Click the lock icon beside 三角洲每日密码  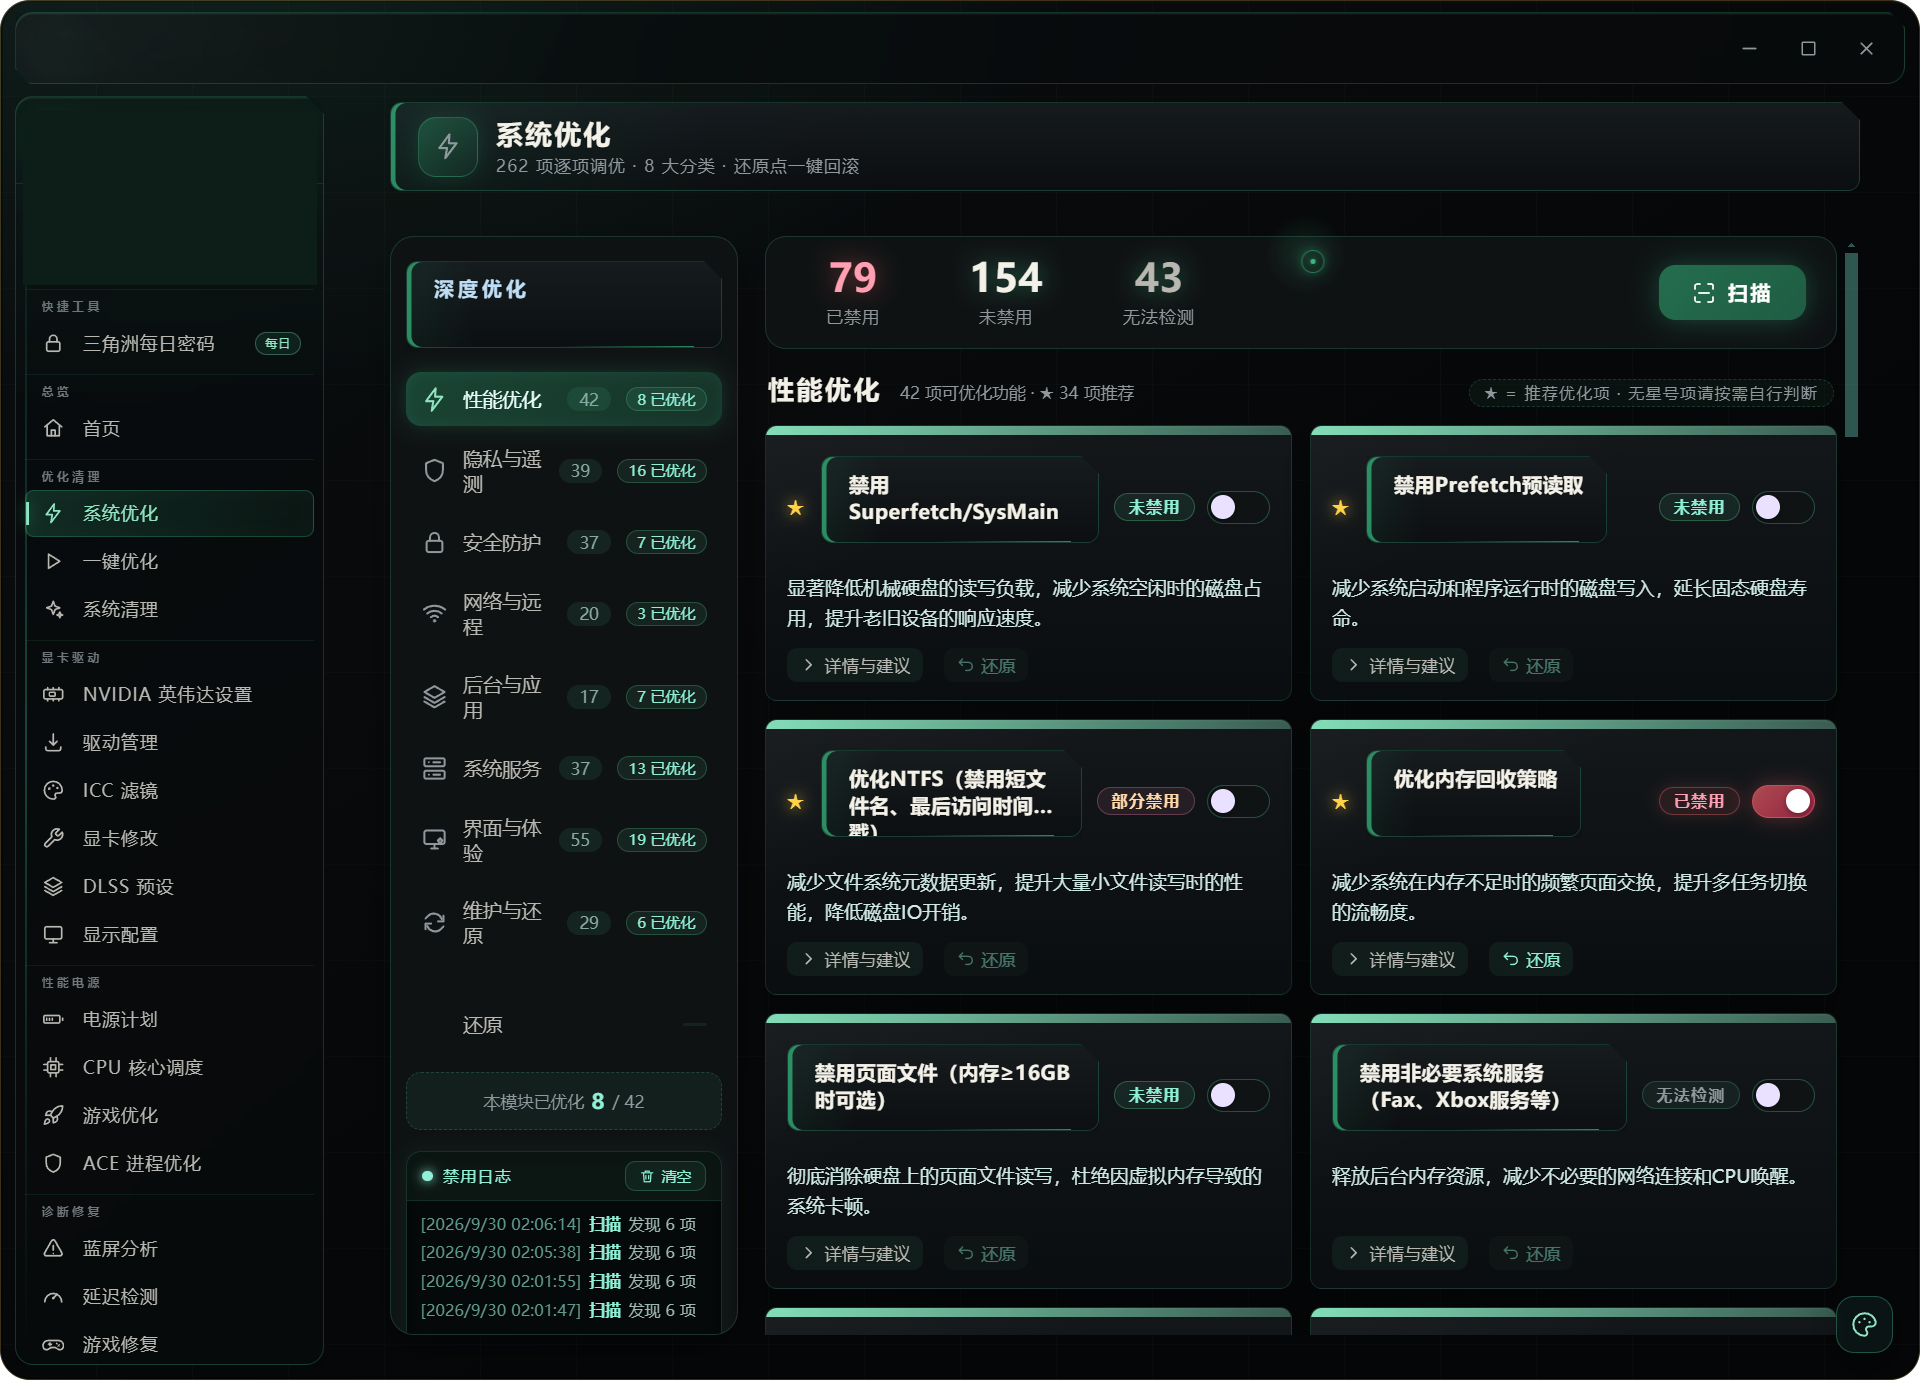[x=53, y=344]
